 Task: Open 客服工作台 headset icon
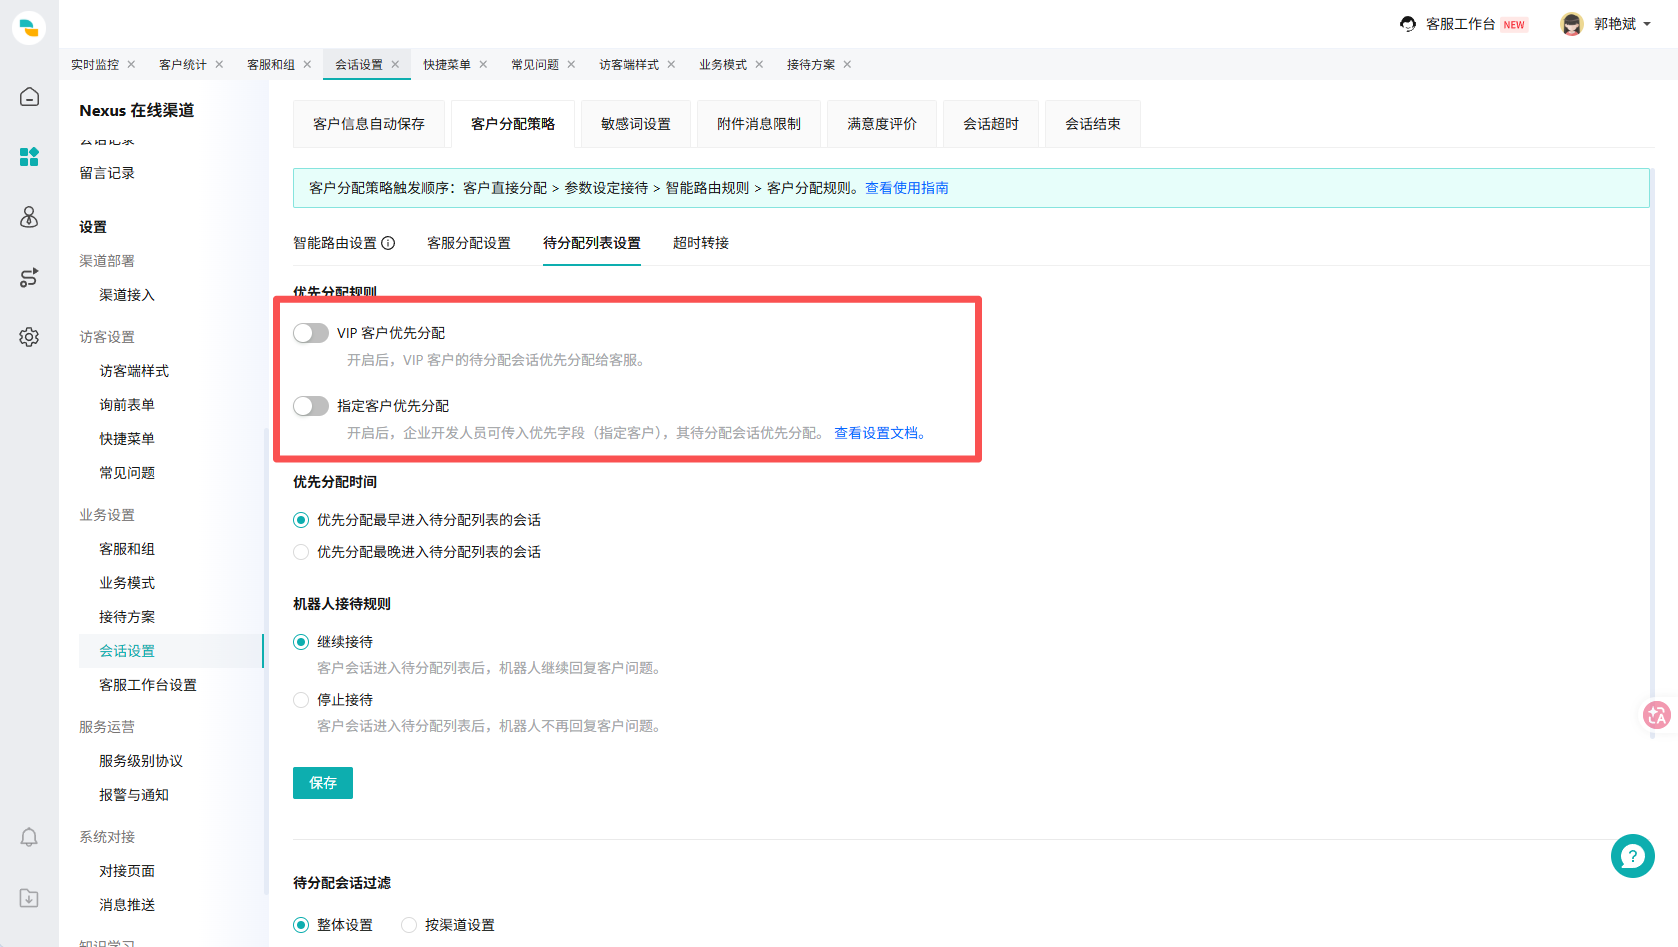click(1408, 24)
